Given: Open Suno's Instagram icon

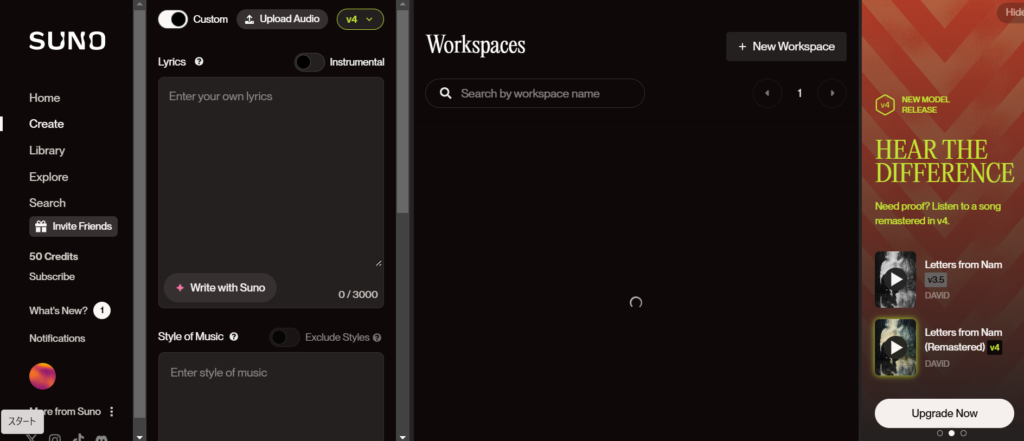Looking at the screenshot, I should coord(55,438).
